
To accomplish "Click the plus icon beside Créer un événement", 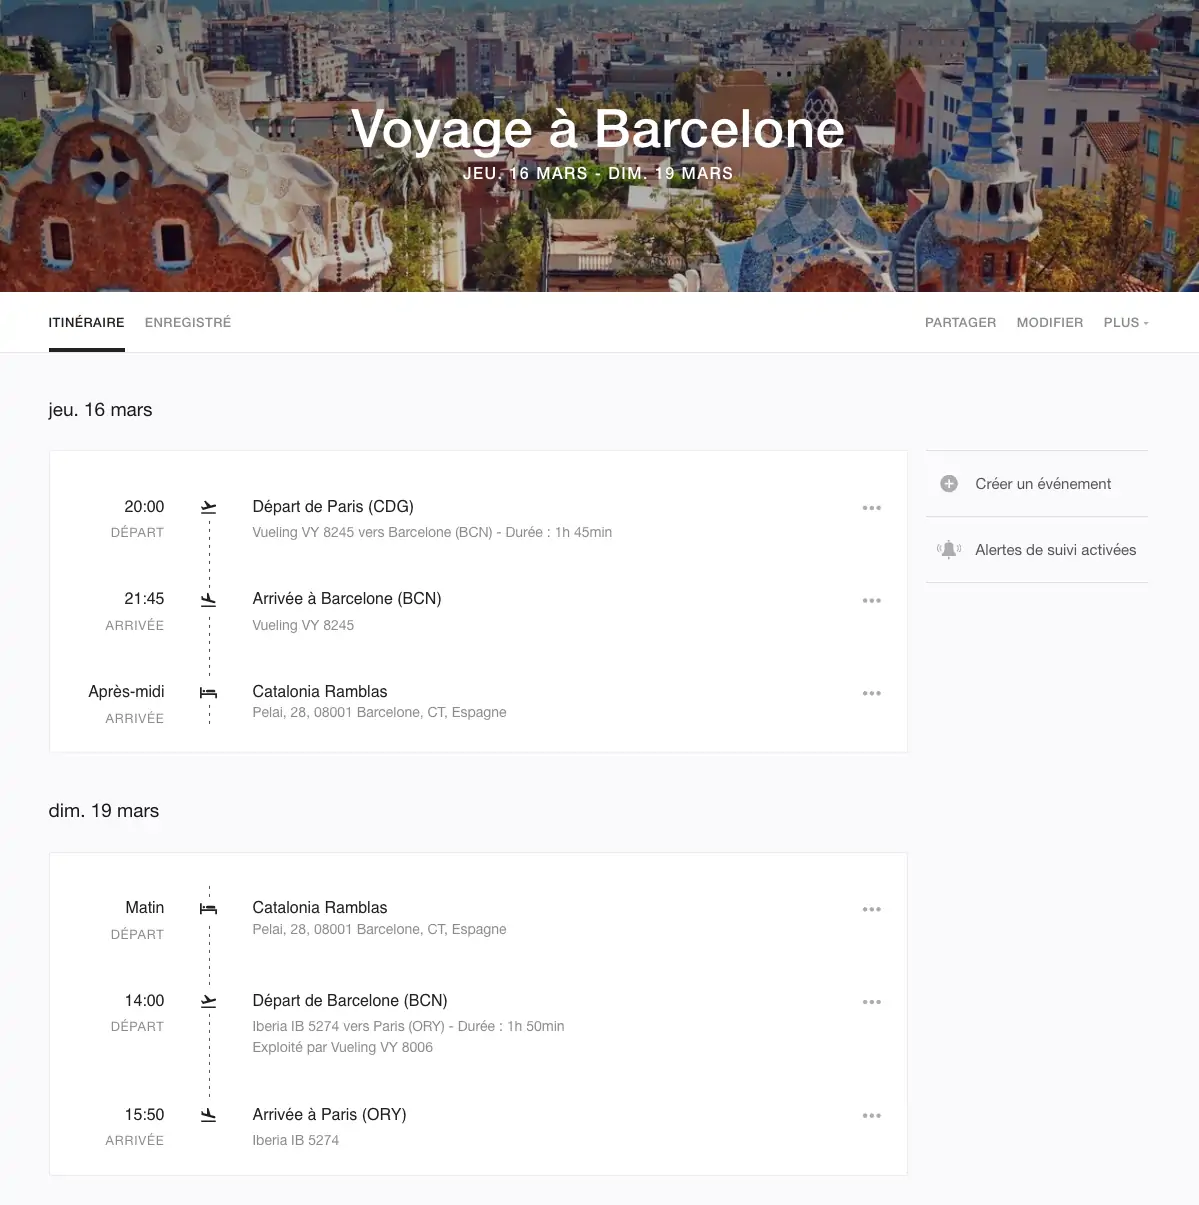I will 949,484.
